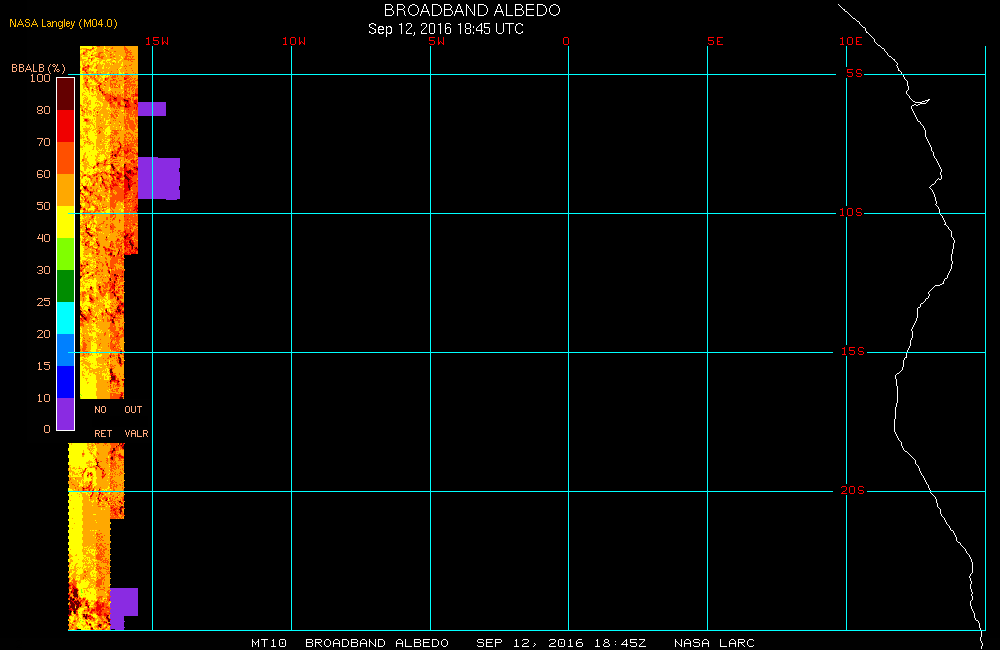
Task: Click the 80 value on the legend scale
Action: pos(43,110)
